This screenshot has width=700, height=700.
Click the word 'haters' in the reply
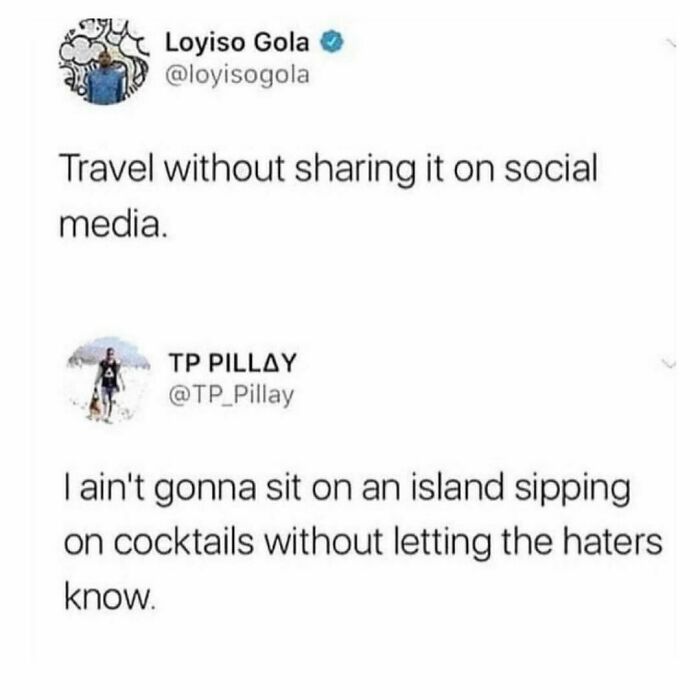612,544
